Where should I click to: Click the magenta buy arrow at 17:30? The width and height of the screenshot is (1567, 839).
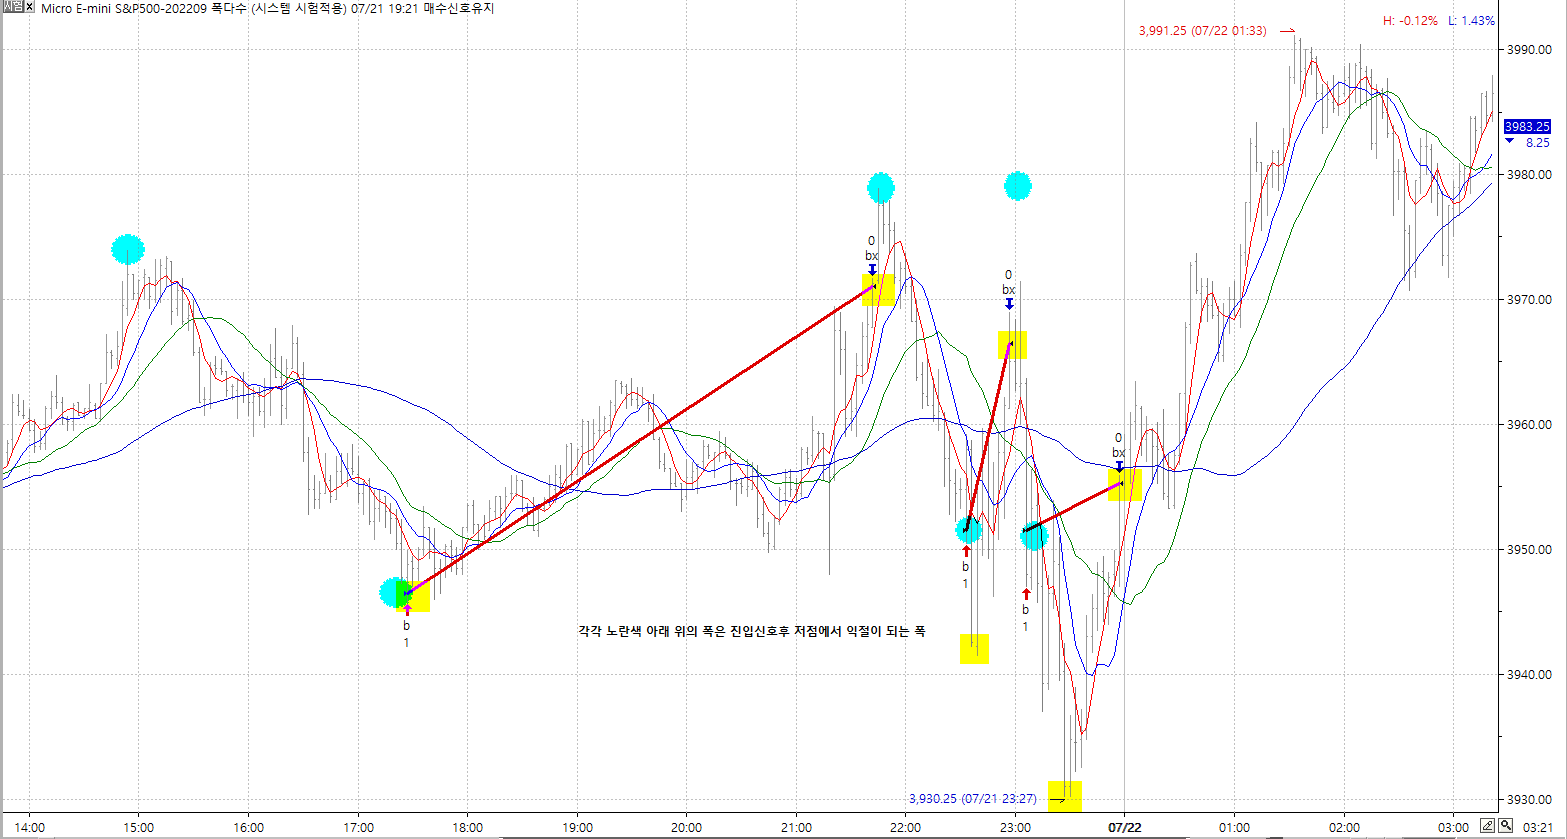click(x=407, y=609)
